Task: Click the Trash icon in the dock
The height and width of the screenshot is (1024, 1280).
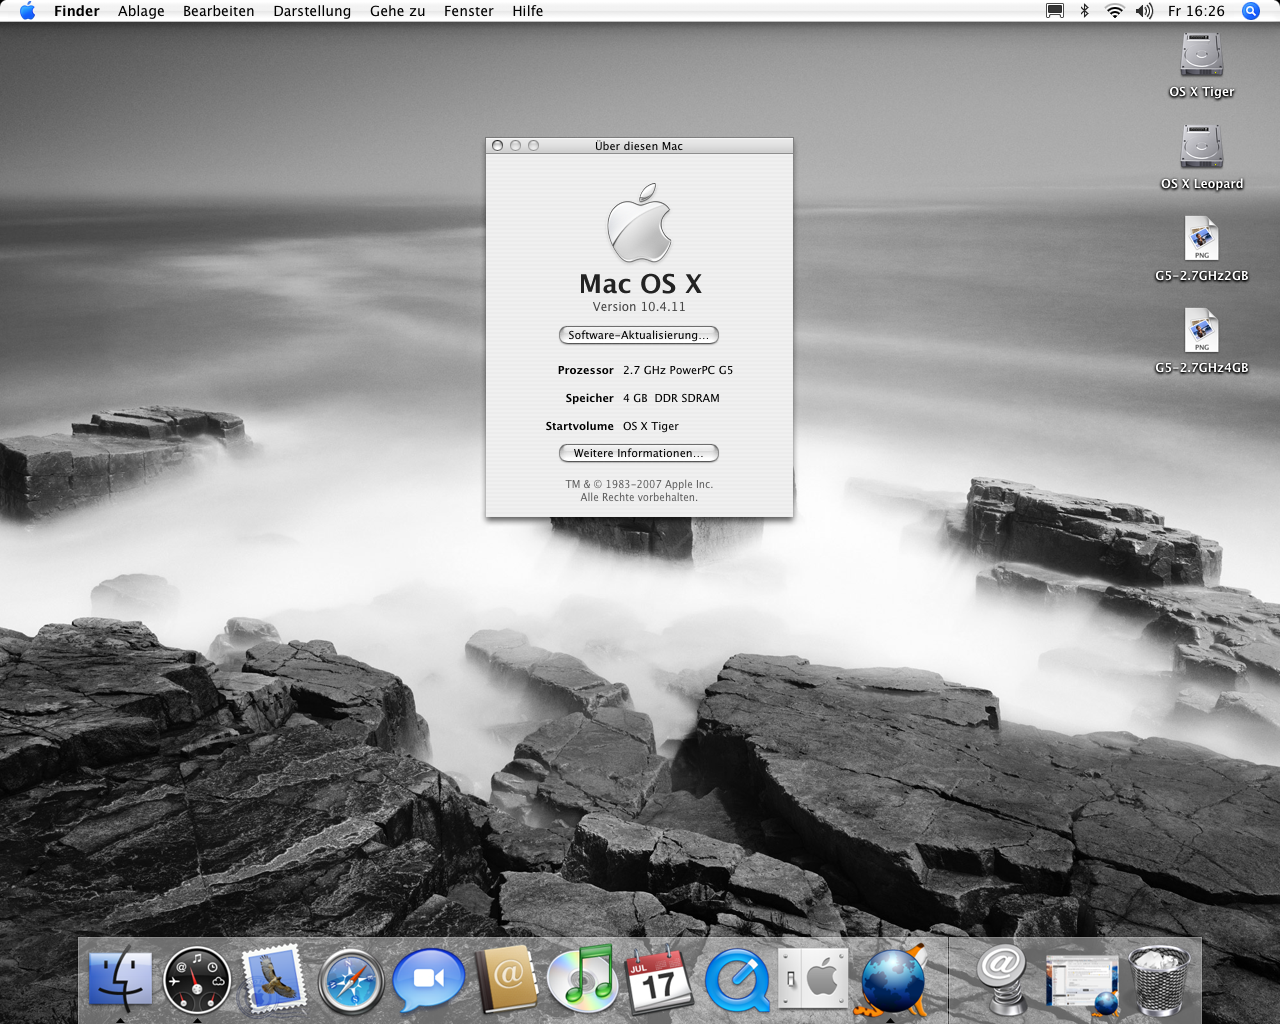Action: coord(1159,980)
